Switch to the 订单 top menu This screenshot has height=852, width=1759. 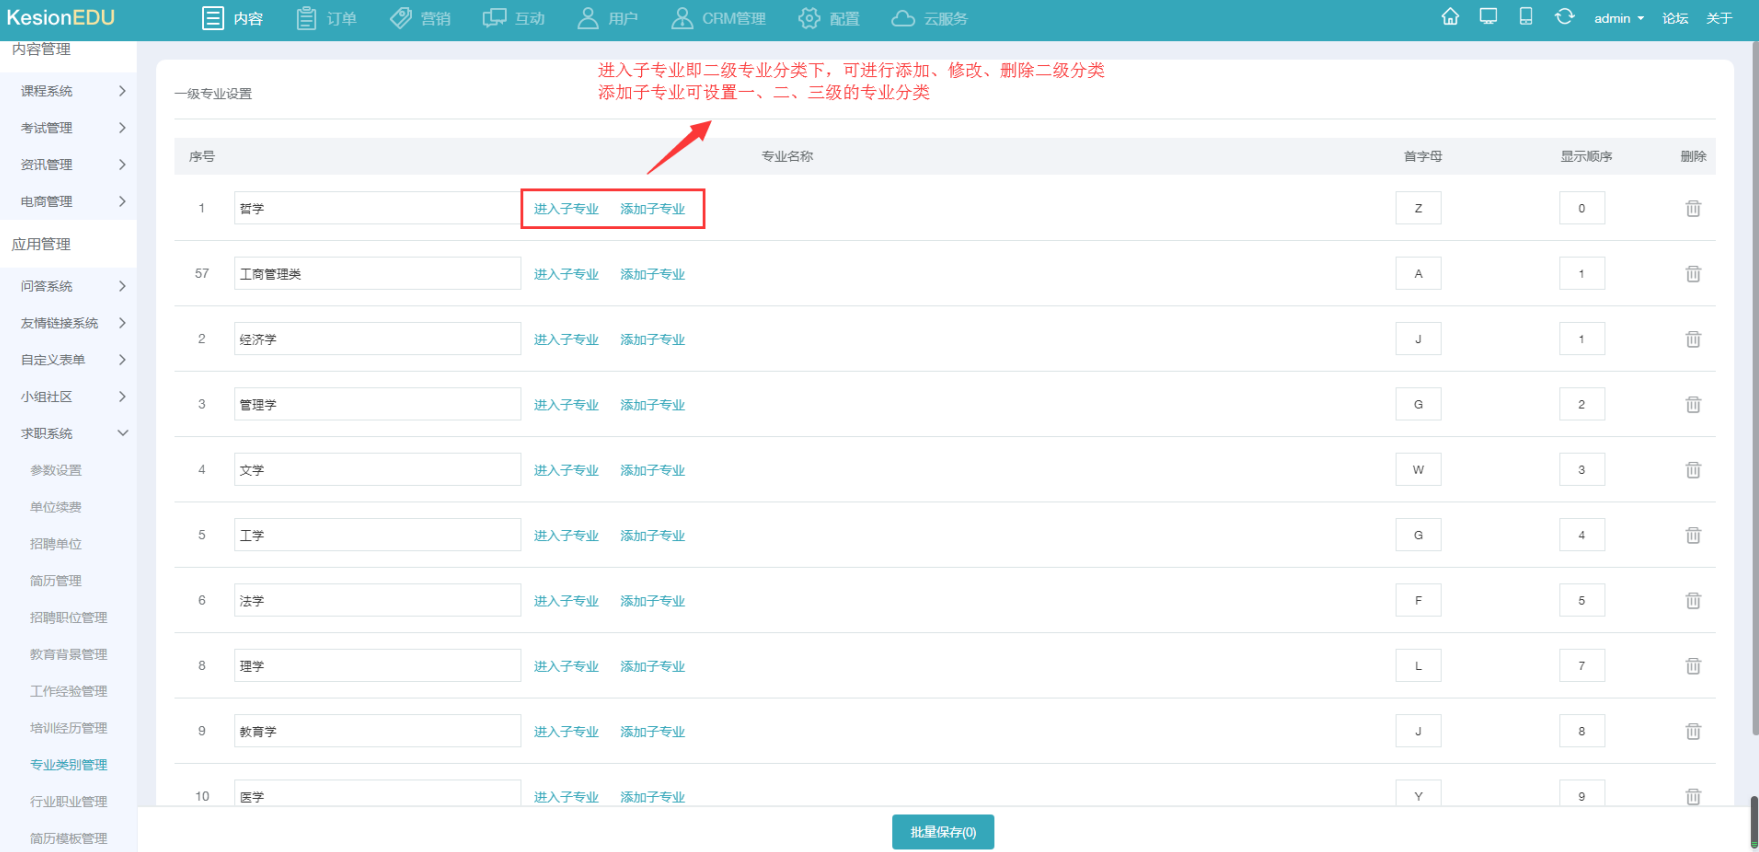point(327,19)
